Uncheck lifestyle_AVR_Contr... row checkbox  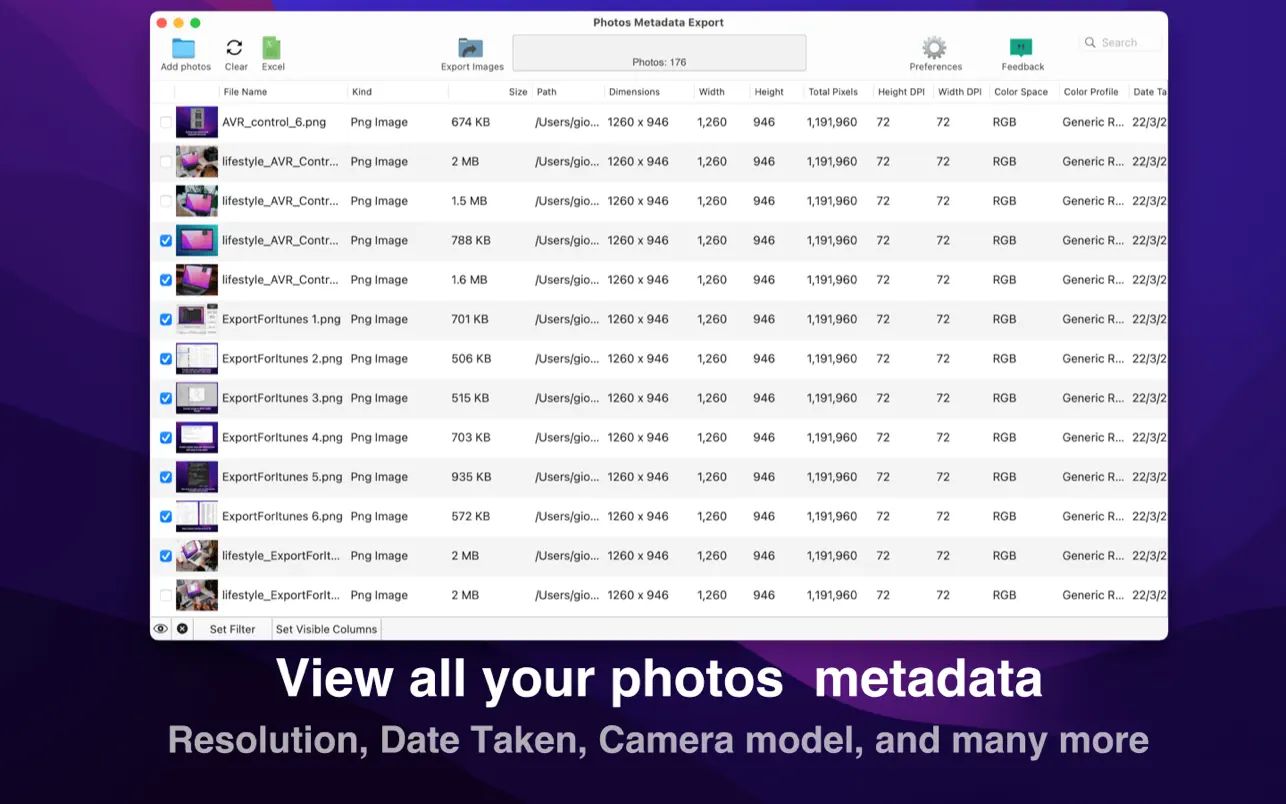[x=165, y=240]
